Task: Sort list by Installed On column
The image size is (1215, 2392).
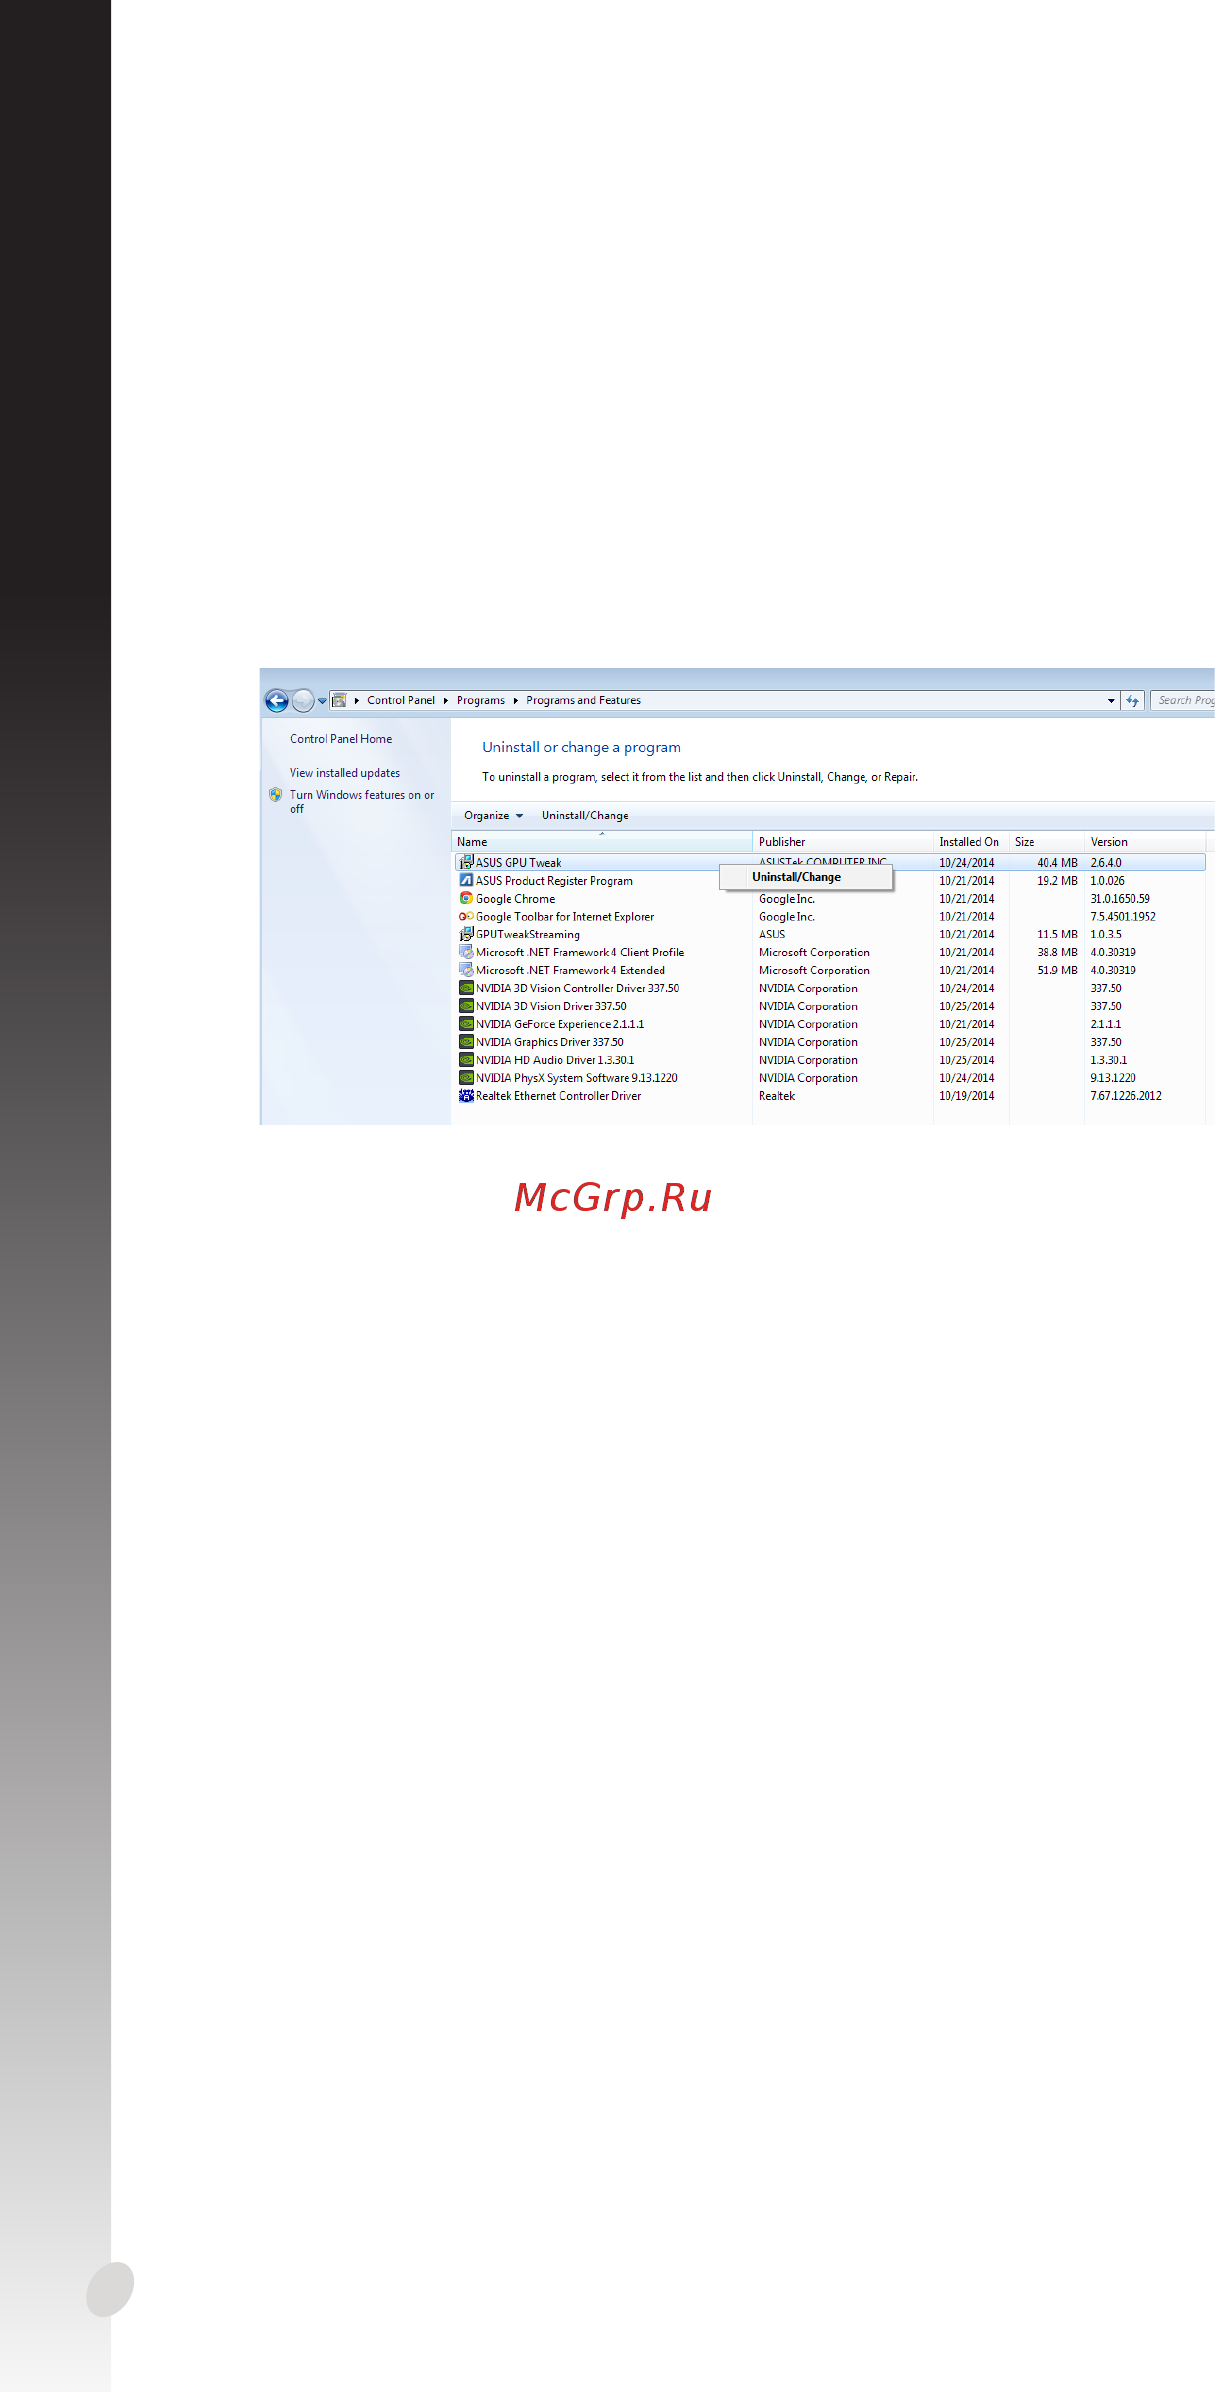Action: click(971, 842)
